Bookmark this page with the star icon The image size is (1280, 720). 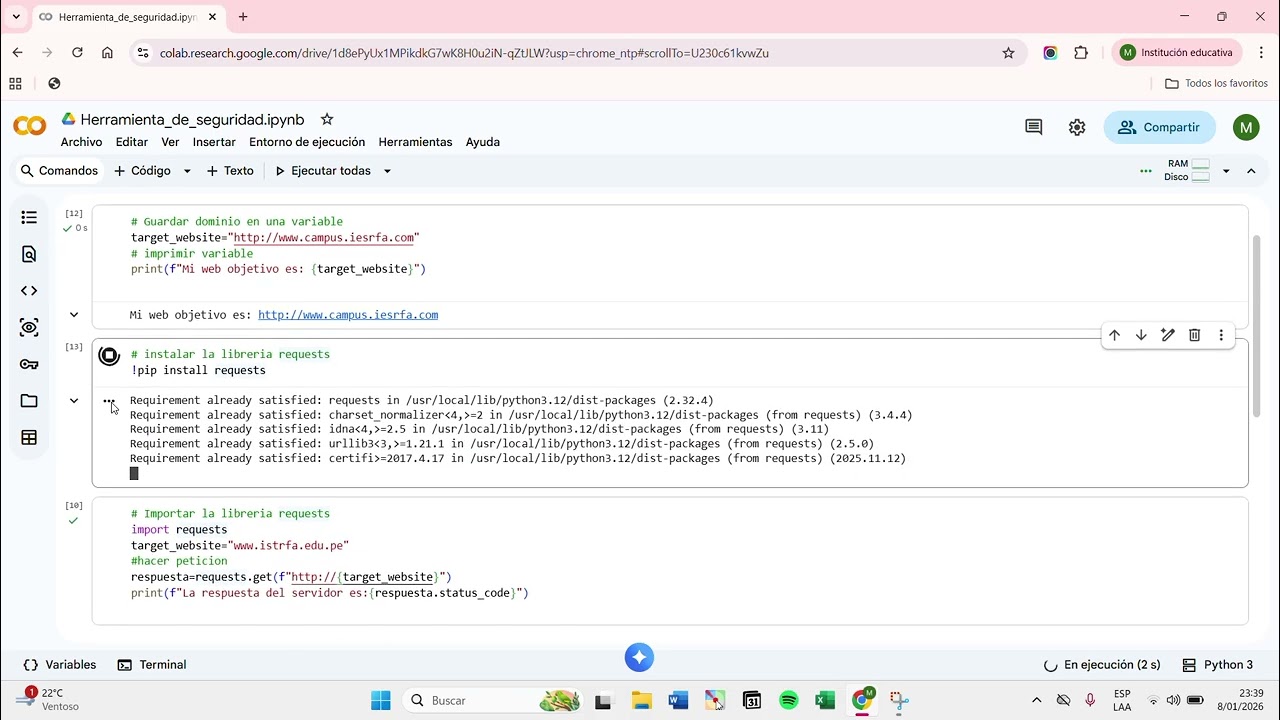(x=1008, y=53)
